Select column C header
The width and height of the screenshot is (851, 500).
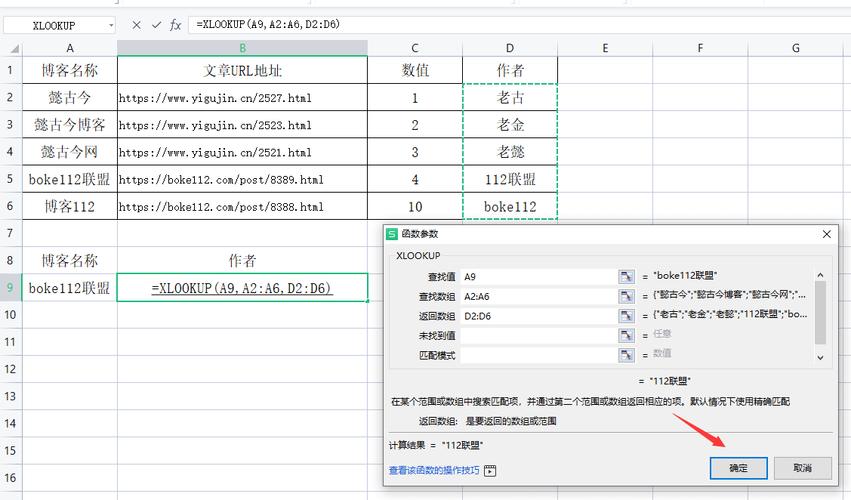pyautogui.click(x=415, y=48)
